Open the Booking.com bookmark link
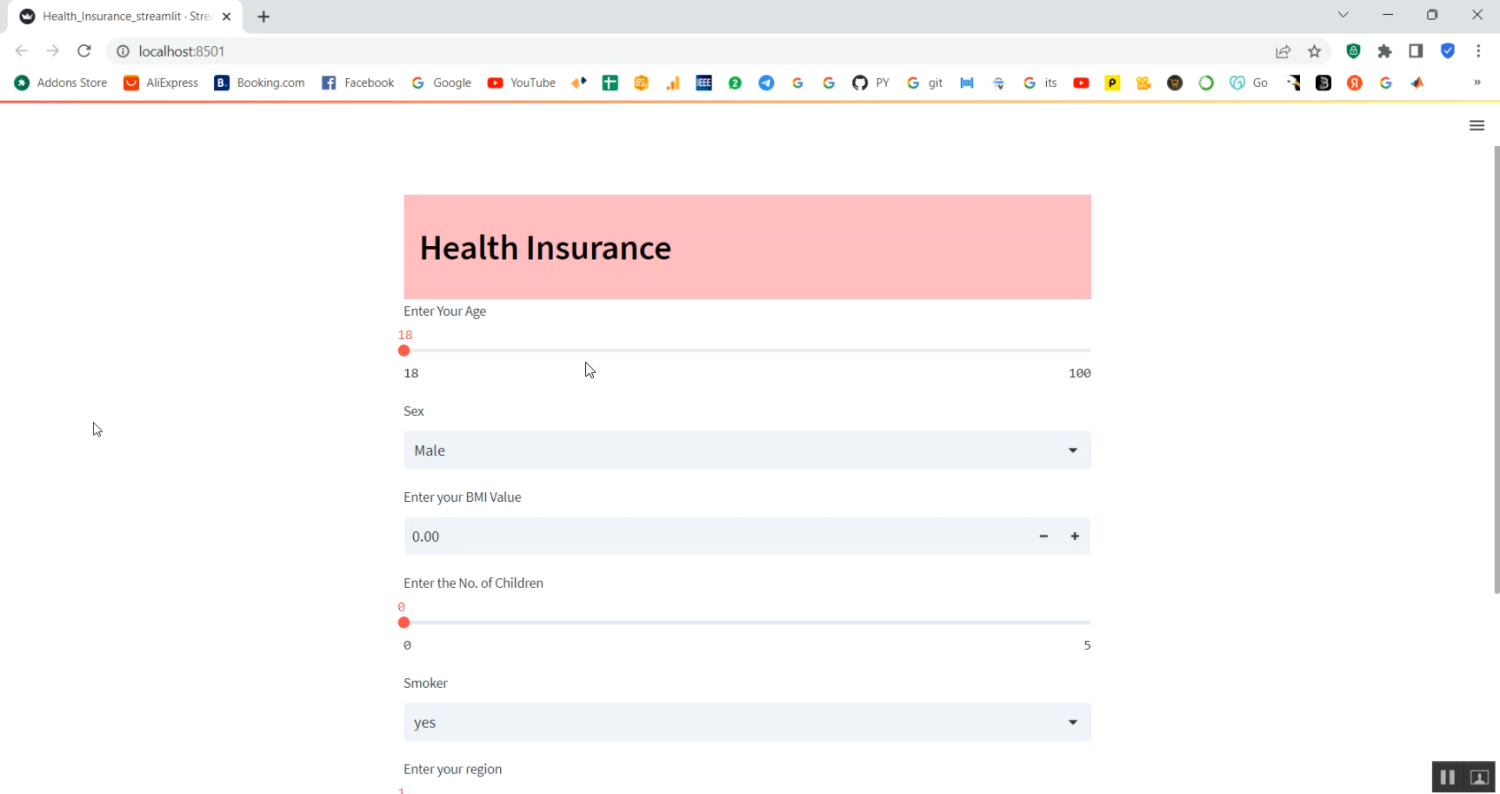Viewport: 1500px width, 794px height. point(260,83)
